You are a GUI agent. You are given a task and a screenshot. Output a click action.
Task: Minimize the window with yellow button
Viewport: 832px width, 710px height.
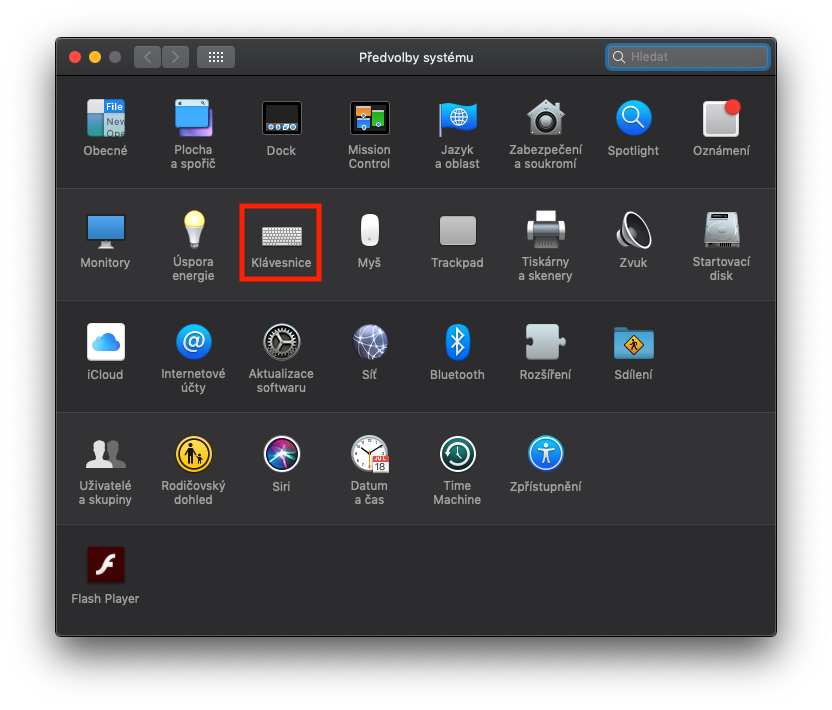(x=95, y=57)
